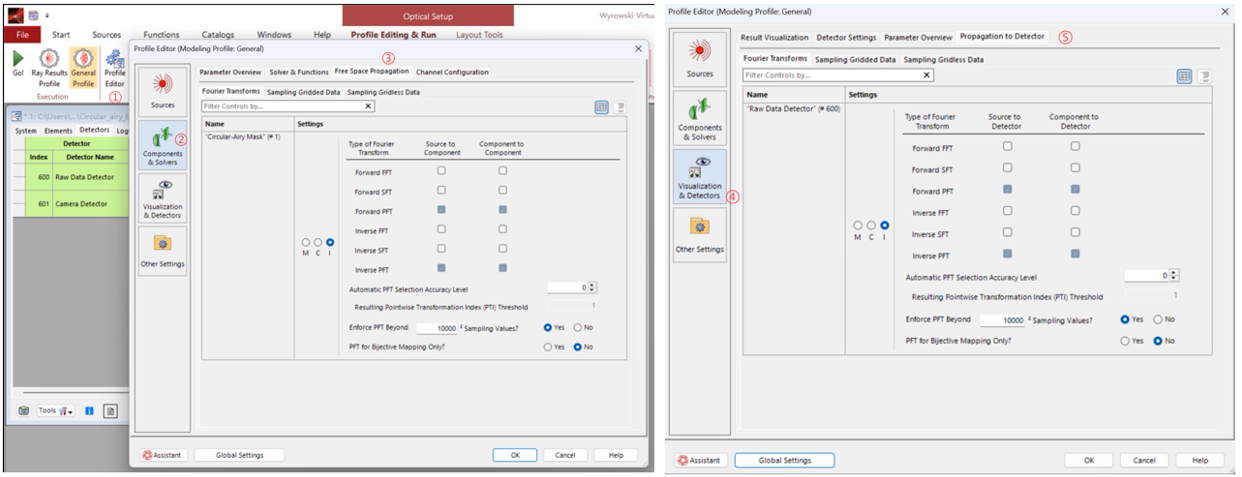Select the highlighted Components & Solvers category
1242x477 pixels.
point(162,145)
